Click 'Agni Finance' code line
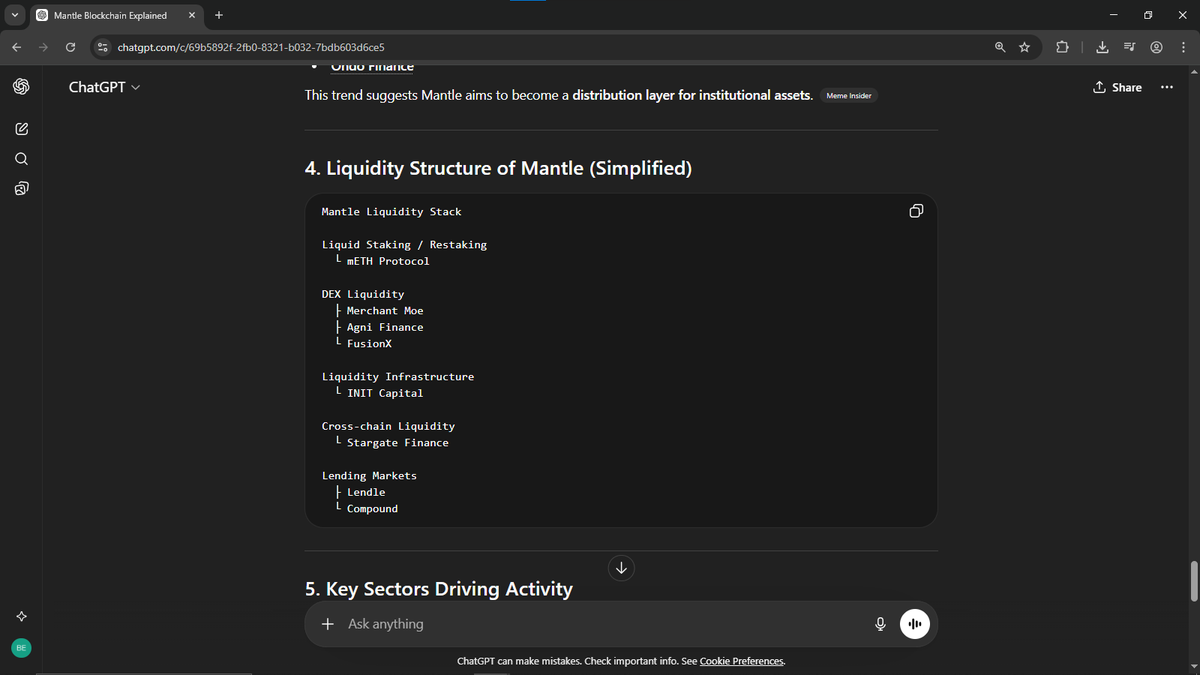The width and height of the screenshot is (1200, 675). (385, 327)
